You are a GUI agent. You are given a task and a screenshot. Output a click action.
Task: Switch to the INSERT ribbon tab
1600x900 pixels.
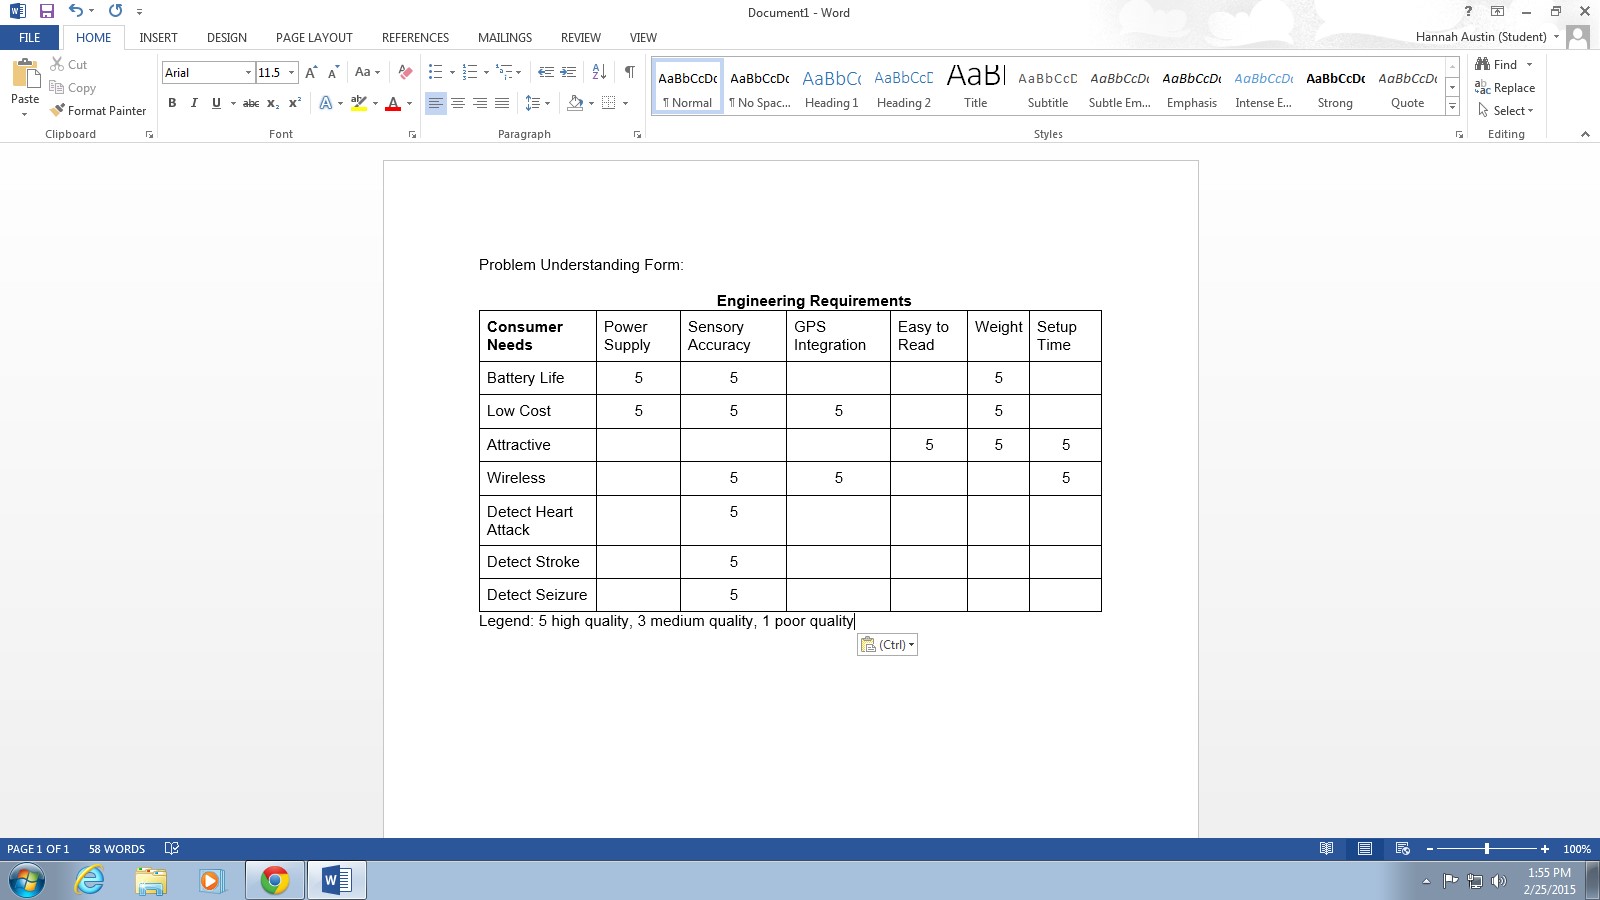click(158, 37)
